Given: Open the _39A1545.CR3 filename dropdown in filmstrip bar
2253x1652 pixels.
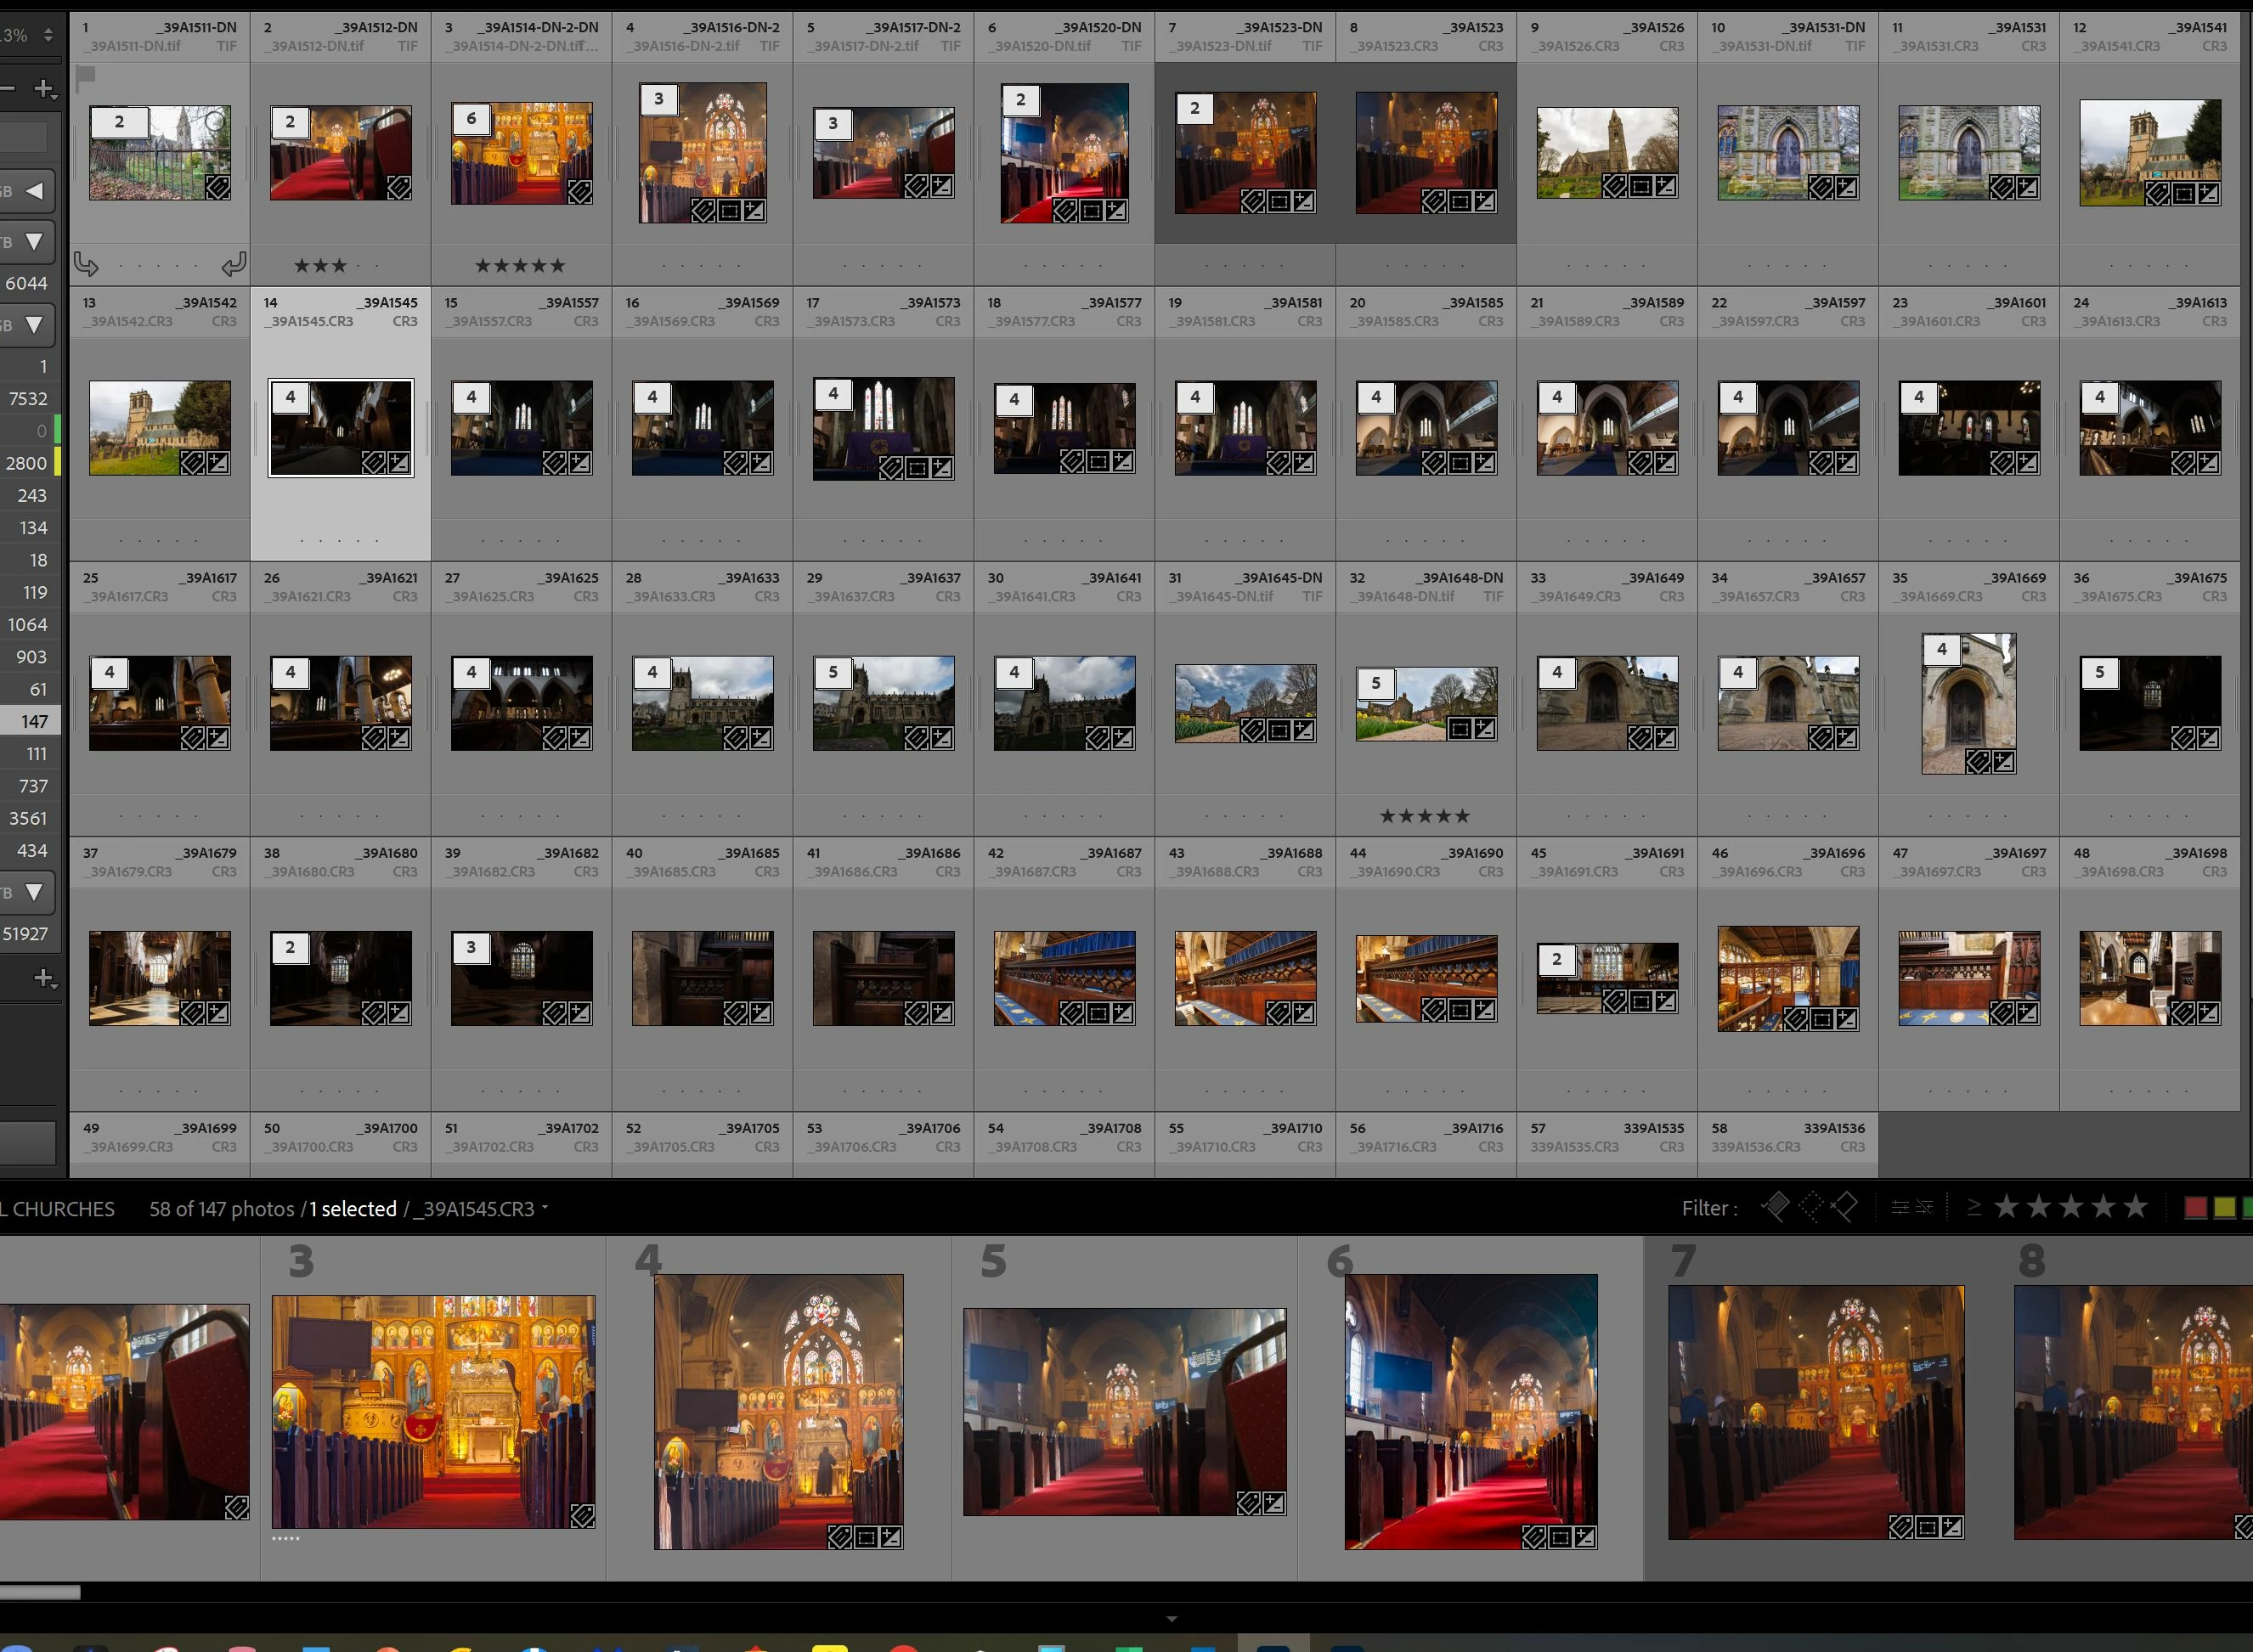Looking at the screenshot, I should (545, 1208).
